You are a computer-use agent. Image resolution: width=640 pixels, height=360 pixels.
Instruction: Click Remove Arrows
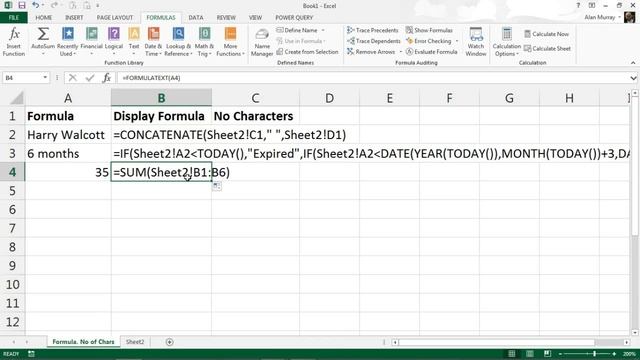371,52
